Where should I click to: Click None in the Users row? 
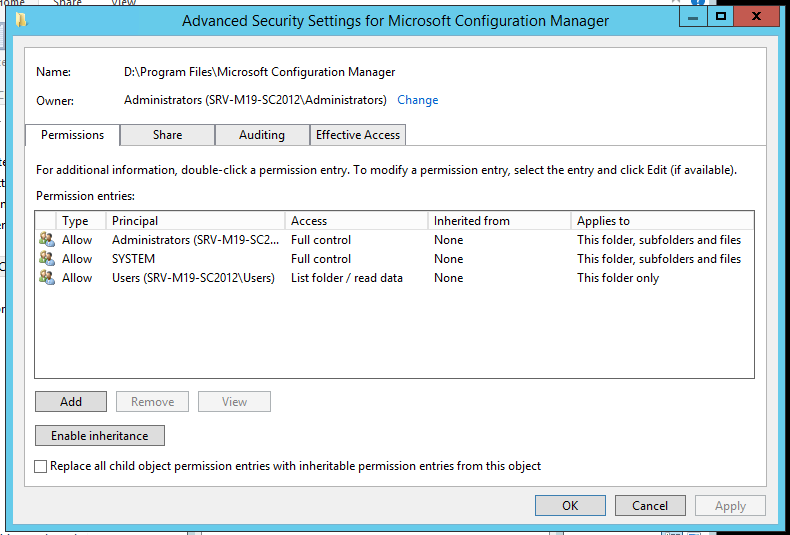click(x=448, y=278)
